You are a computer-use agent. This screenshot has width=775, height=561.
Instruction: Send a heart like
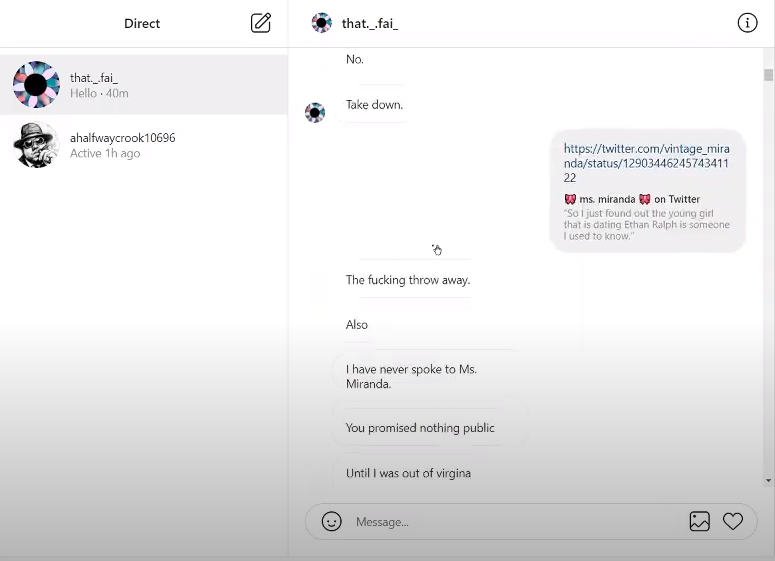[x=732, y=521]
